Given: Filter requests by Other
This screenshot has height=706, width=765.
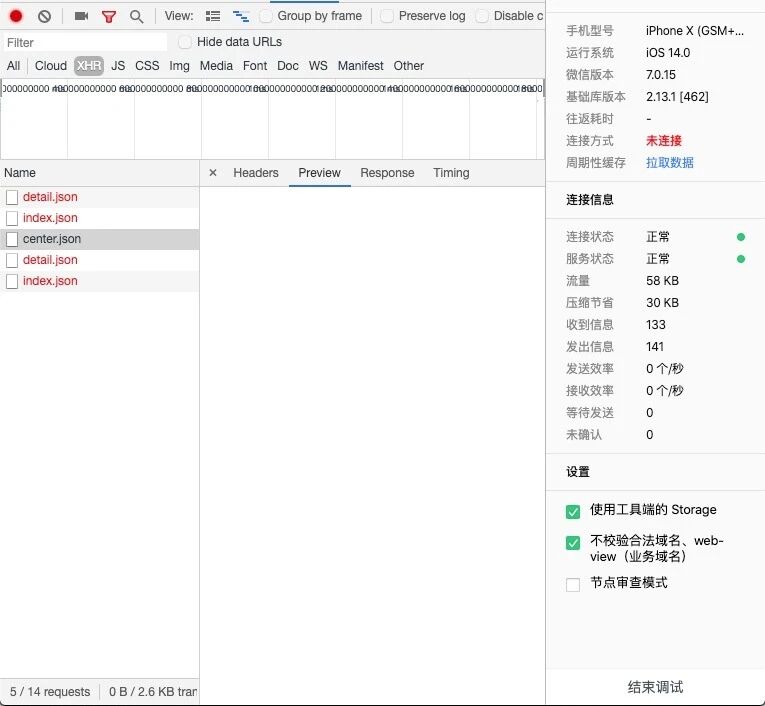Looking at the screenshot, I should (408, 66).
